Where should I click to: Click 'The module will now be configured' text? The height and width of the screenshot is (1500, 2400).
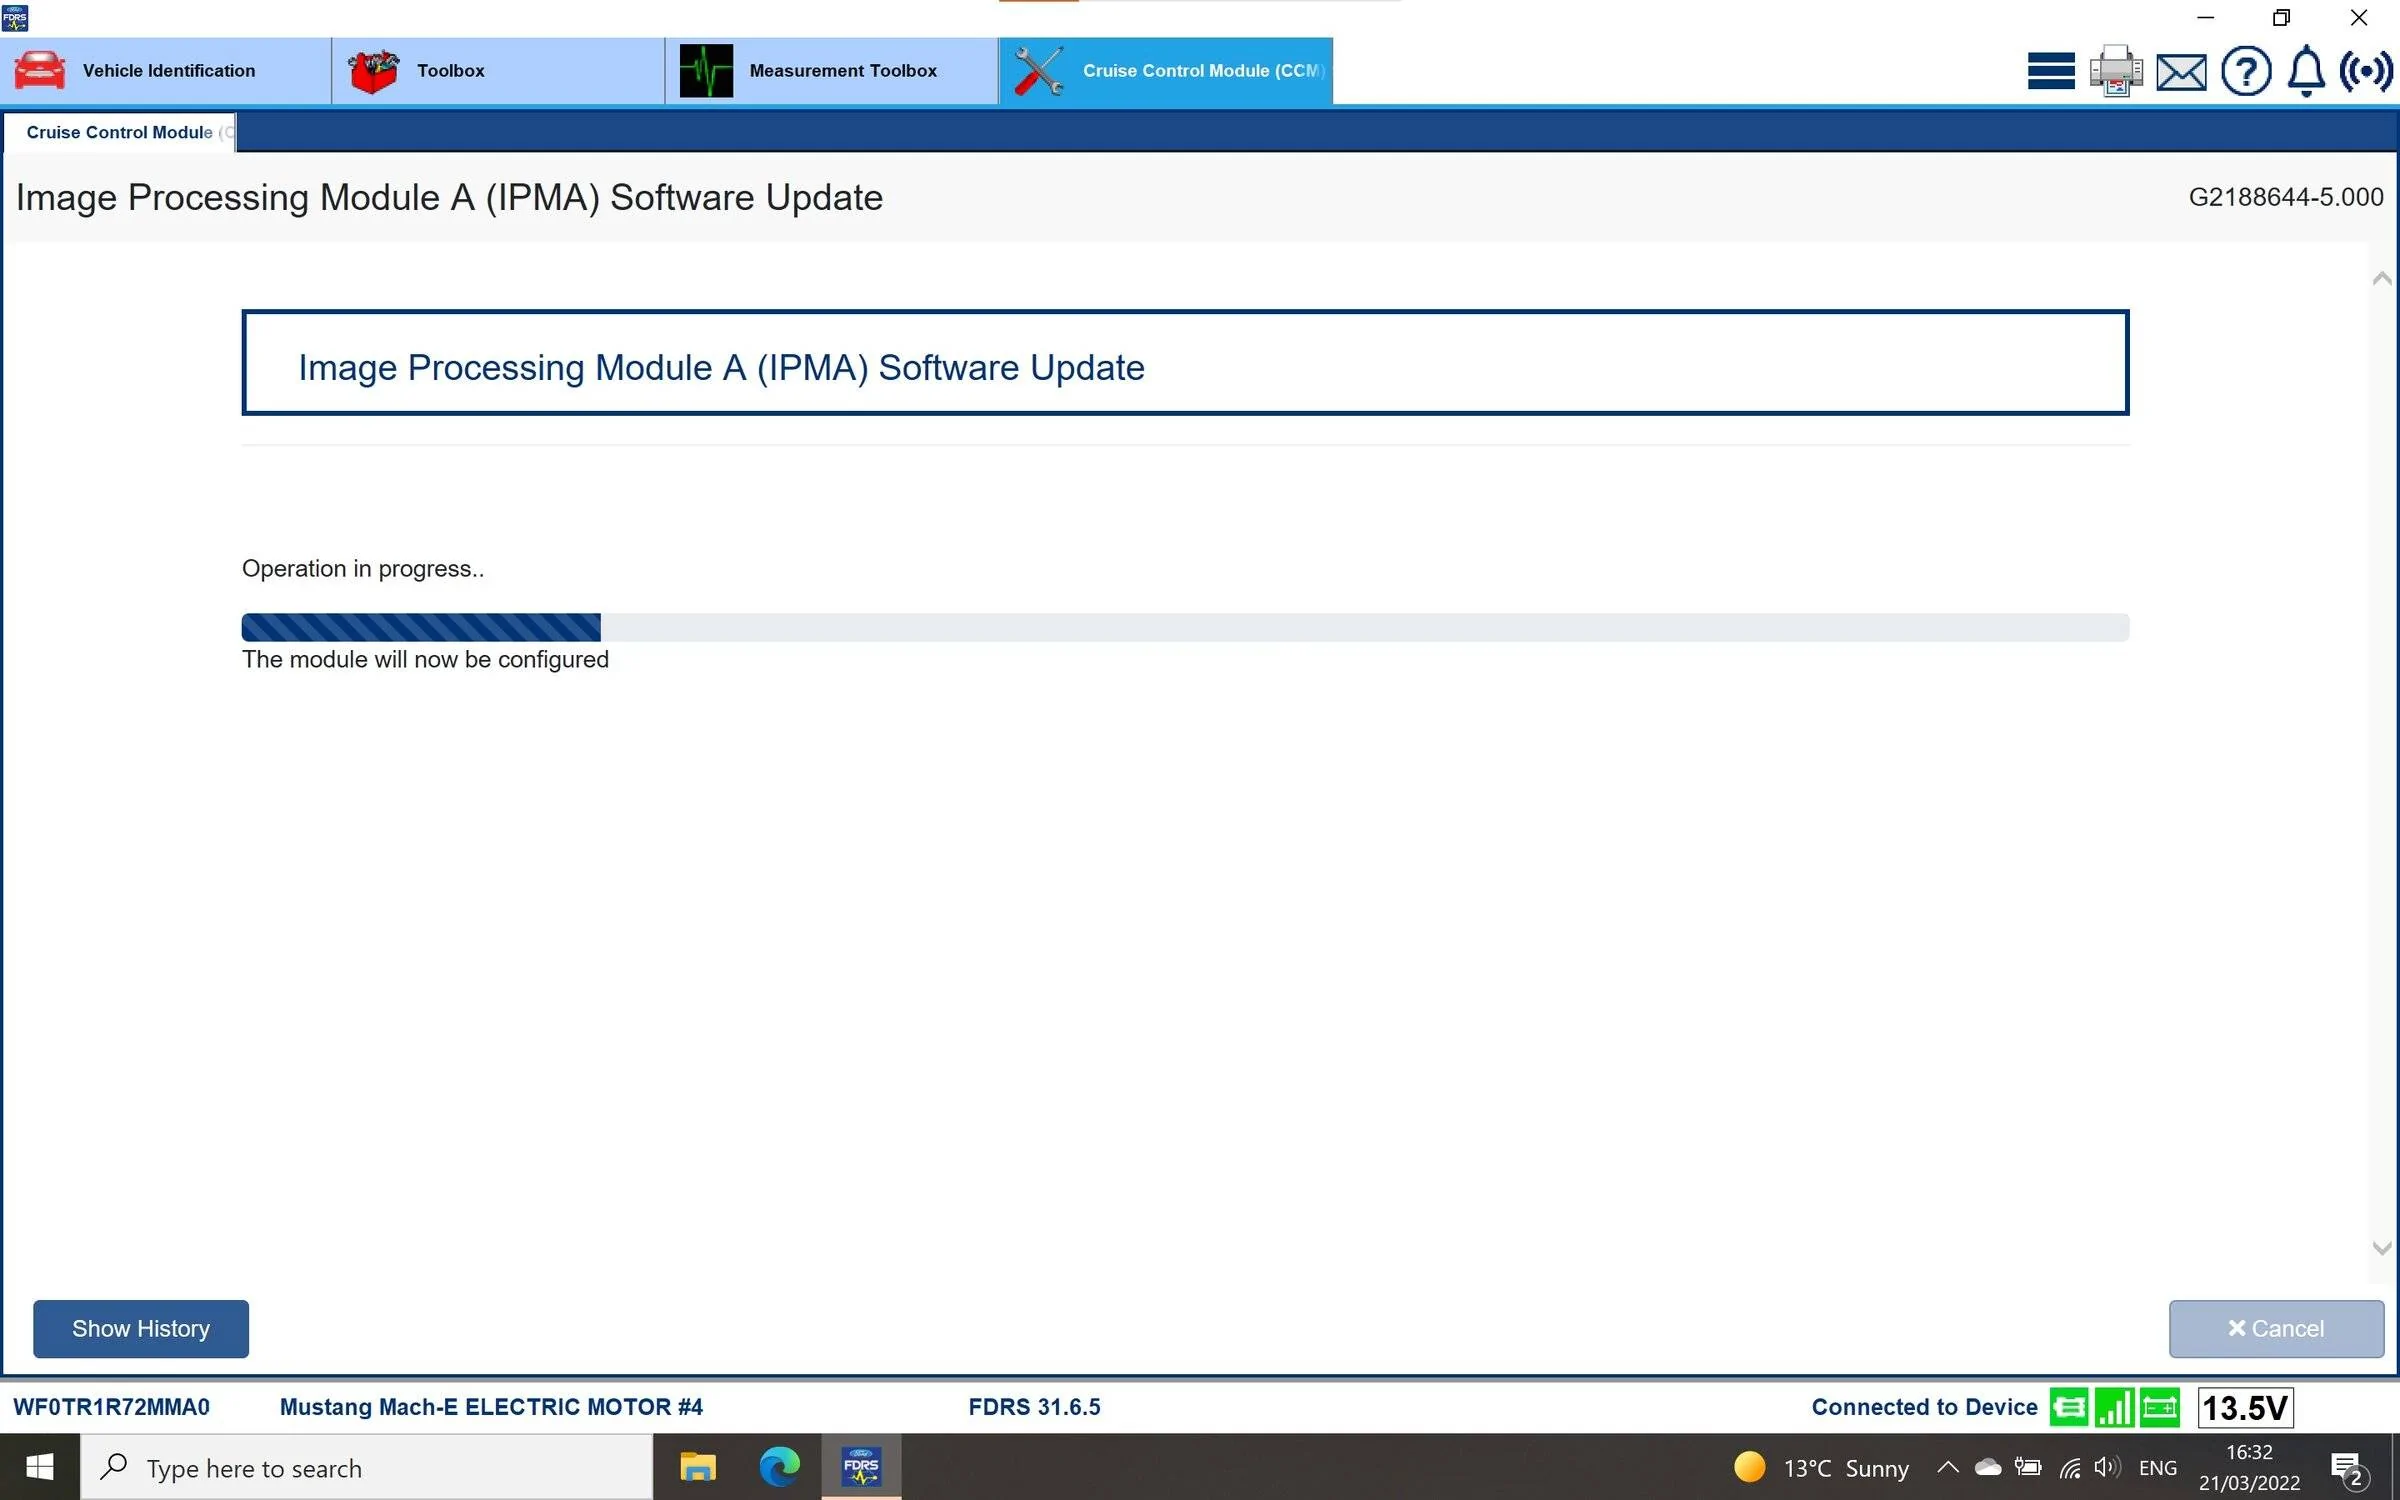coord(425,660)
